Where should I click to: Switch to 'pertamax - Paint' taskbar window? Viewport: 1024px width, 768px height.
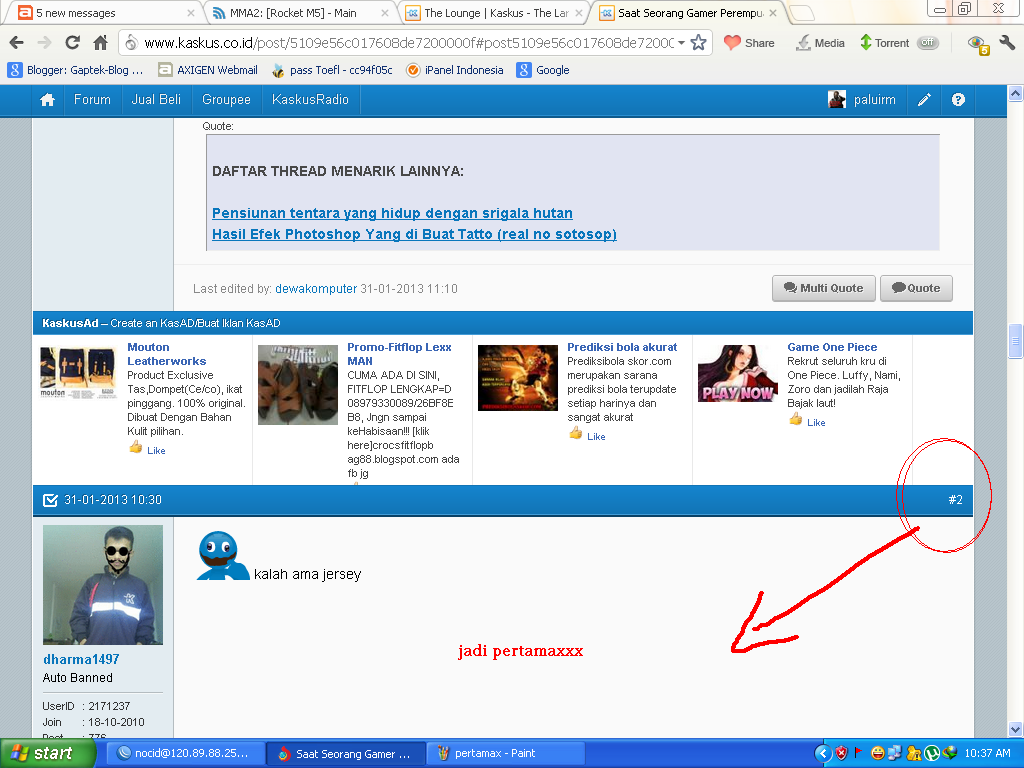pyautogui.click(x=505, y=754)
